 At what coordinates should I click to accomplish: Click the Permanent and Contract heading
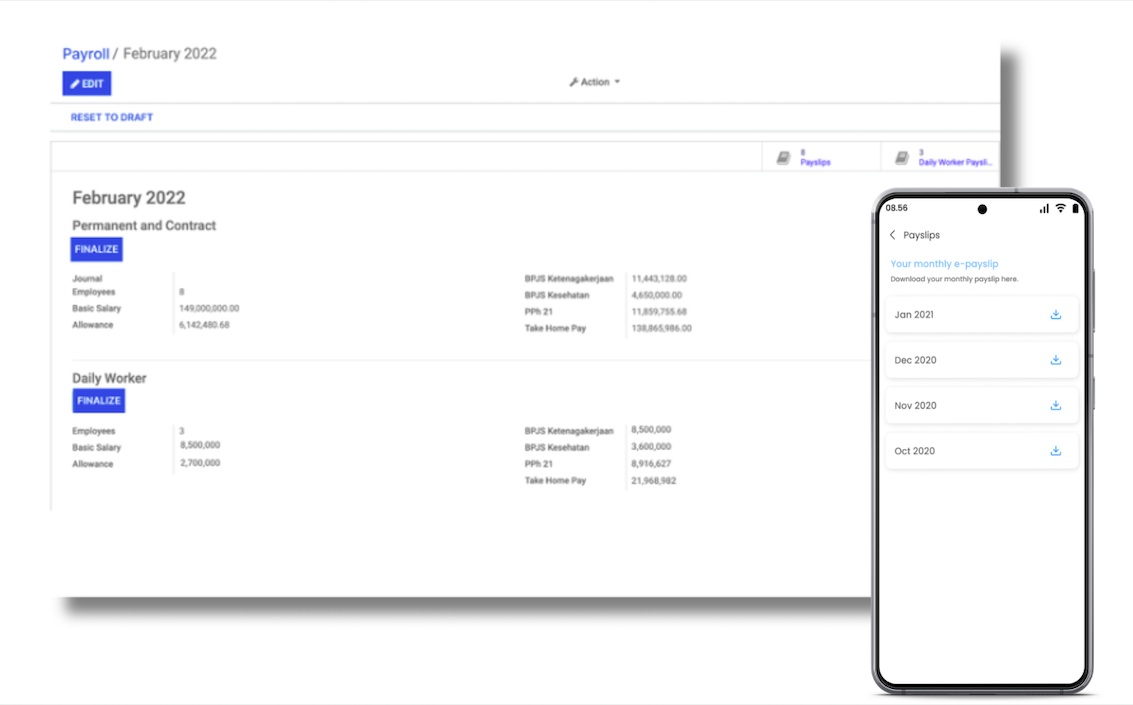pos(144,225)
